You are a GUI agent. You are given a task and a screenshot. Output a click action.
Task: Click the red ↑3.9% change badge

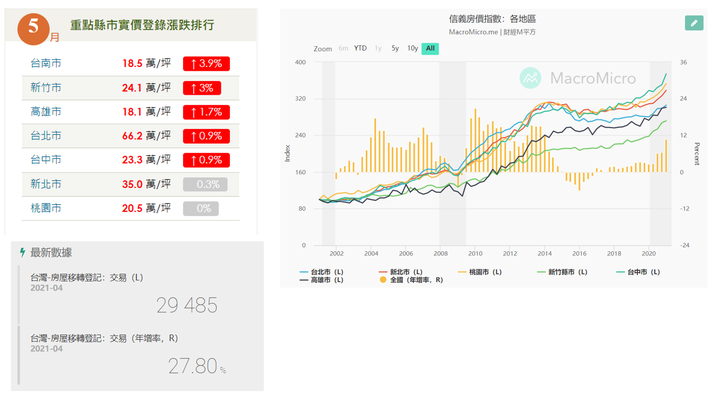[206, 63]
